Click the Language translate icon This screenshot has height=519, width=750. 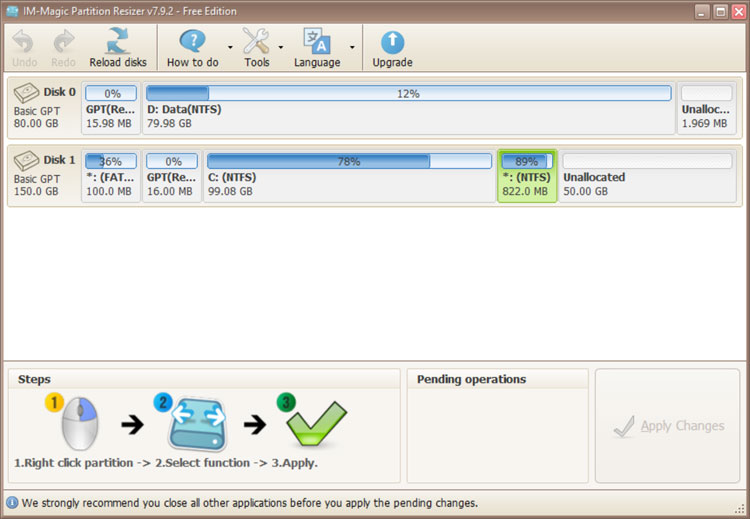pyautogui.click(x=317, y=41)
